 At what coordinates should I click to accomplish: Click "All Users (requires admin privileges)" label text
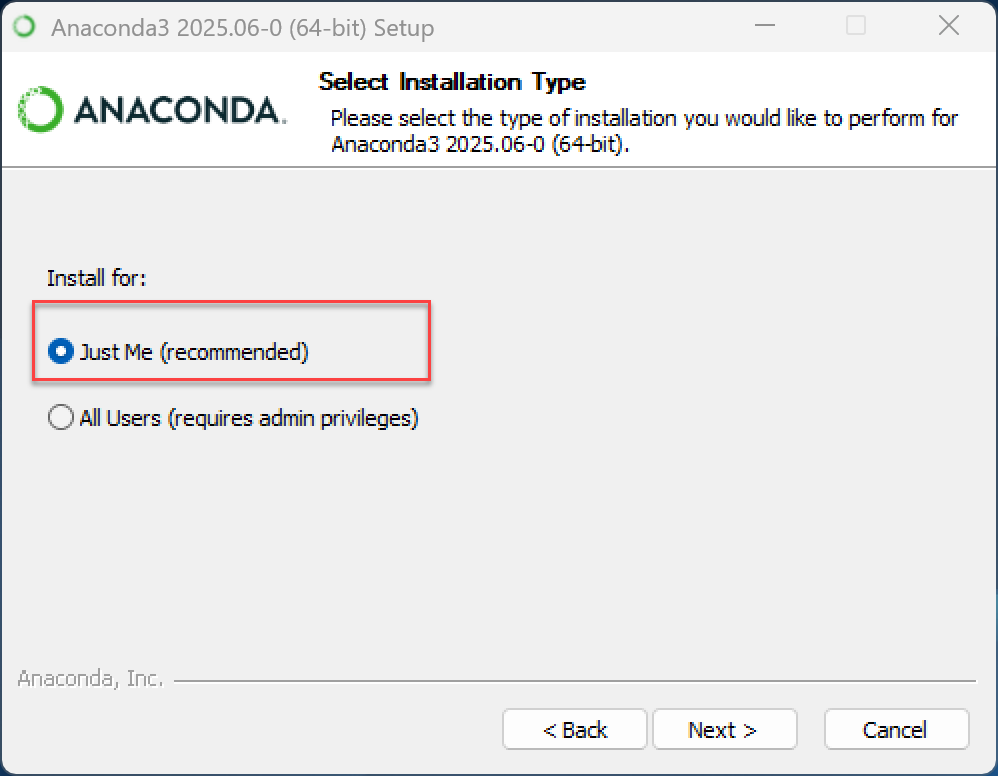pyautogui.click(x=249, y=418)
